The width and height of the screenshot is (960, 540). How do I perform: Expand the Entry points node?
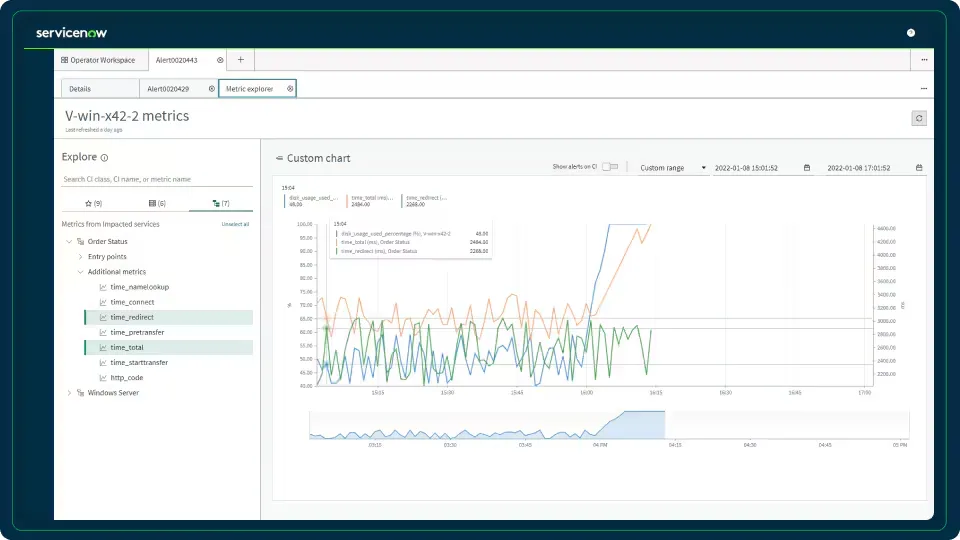pos(80,257)
